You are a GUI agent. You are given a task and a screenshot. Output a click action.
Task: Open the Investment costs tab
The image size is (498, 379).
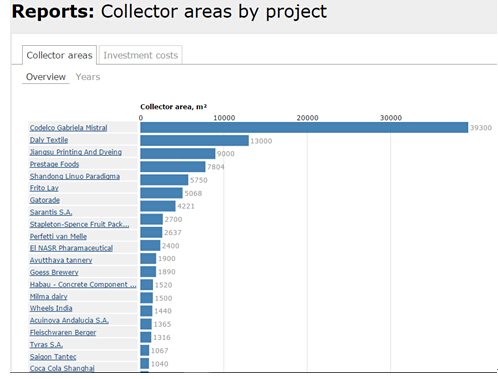point(141,55)
